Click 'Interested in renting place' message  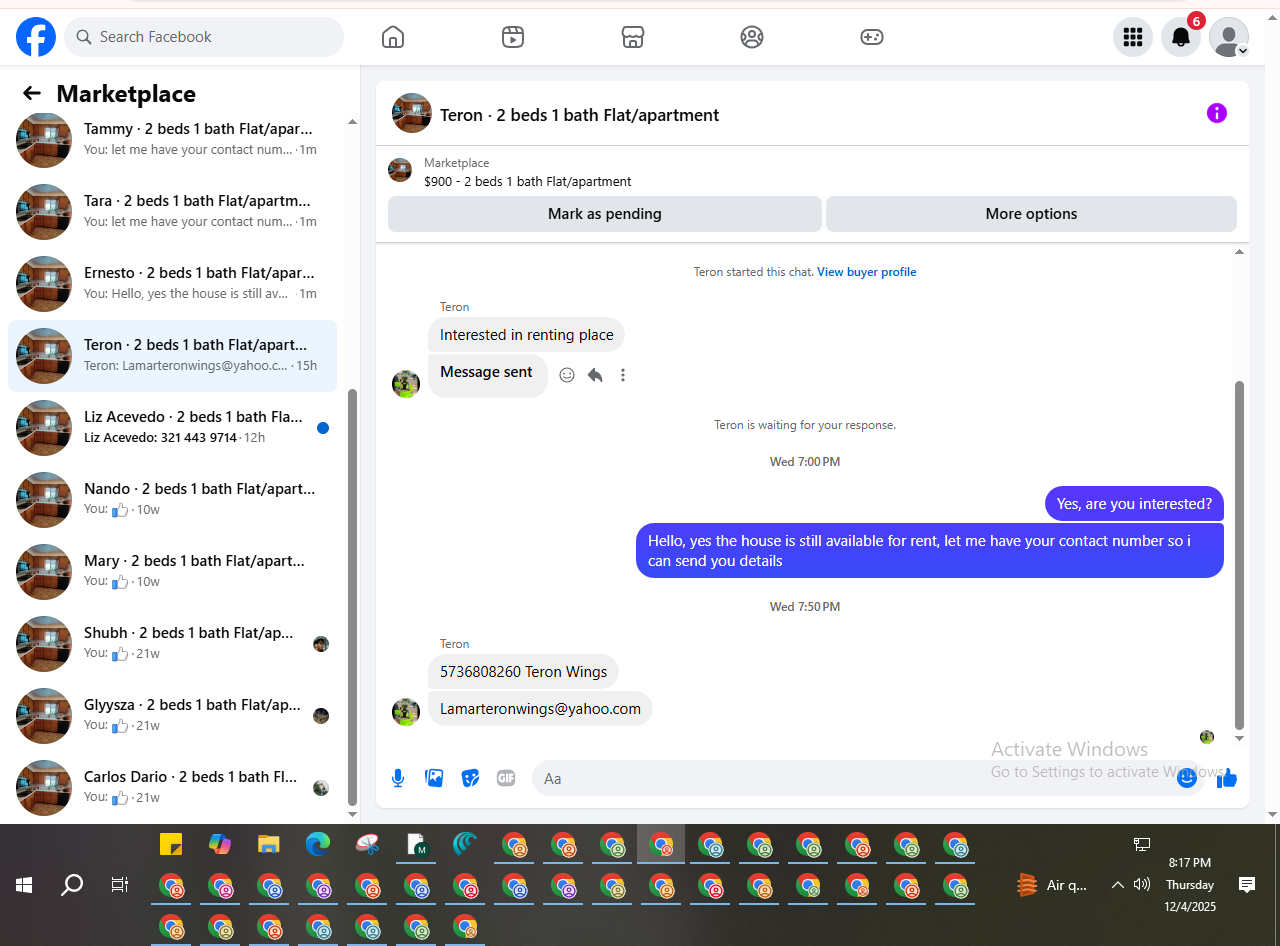(x=527, y=335)
